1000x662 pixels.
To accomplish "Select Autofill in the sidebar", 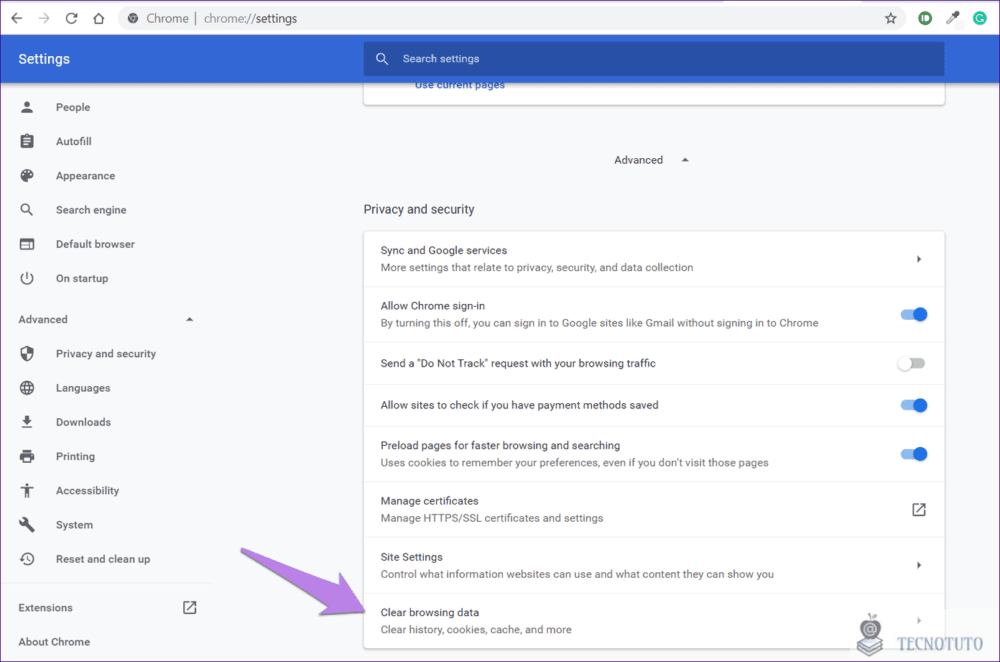I will pyautogui.click(x=73, y=141).
